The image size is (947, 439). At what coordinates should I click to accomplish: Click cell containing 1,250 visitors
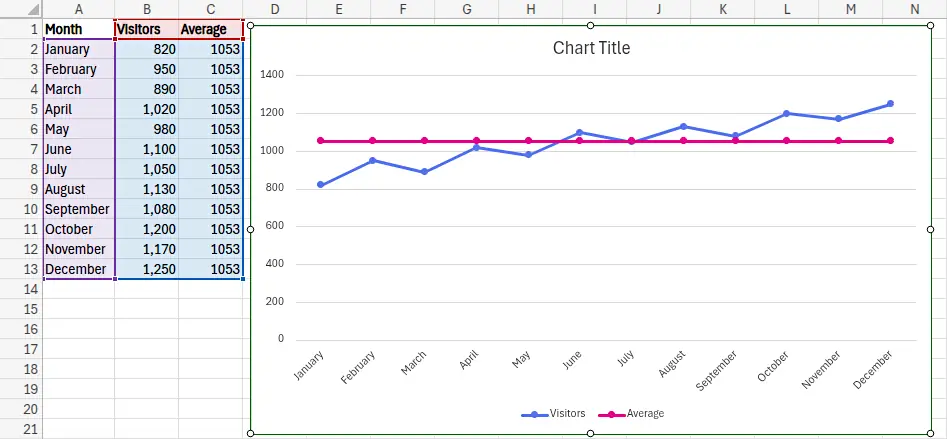tap(147, 269)
